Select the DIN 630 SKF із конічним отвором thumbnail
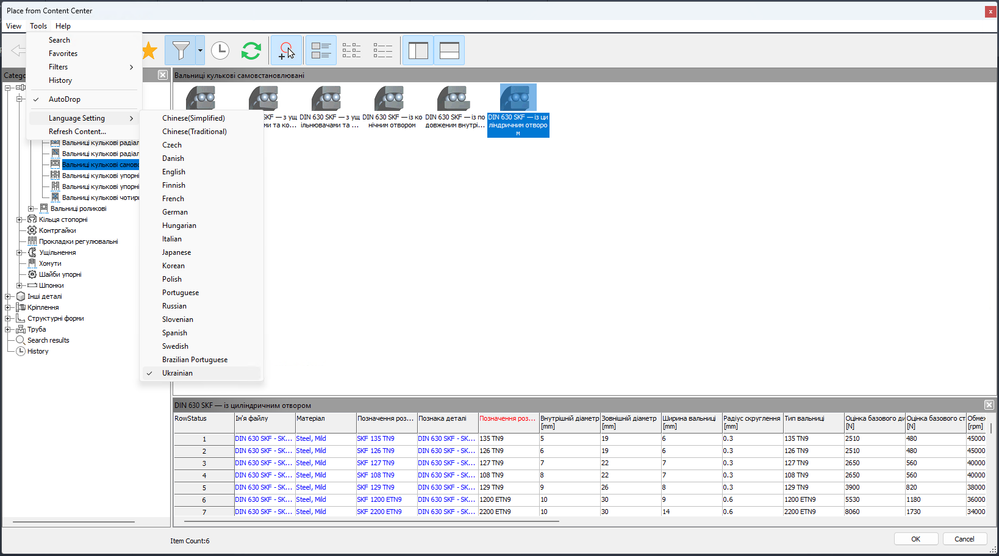Image resolution: width=999 pixels, height=556 pixels. point(392,108)
